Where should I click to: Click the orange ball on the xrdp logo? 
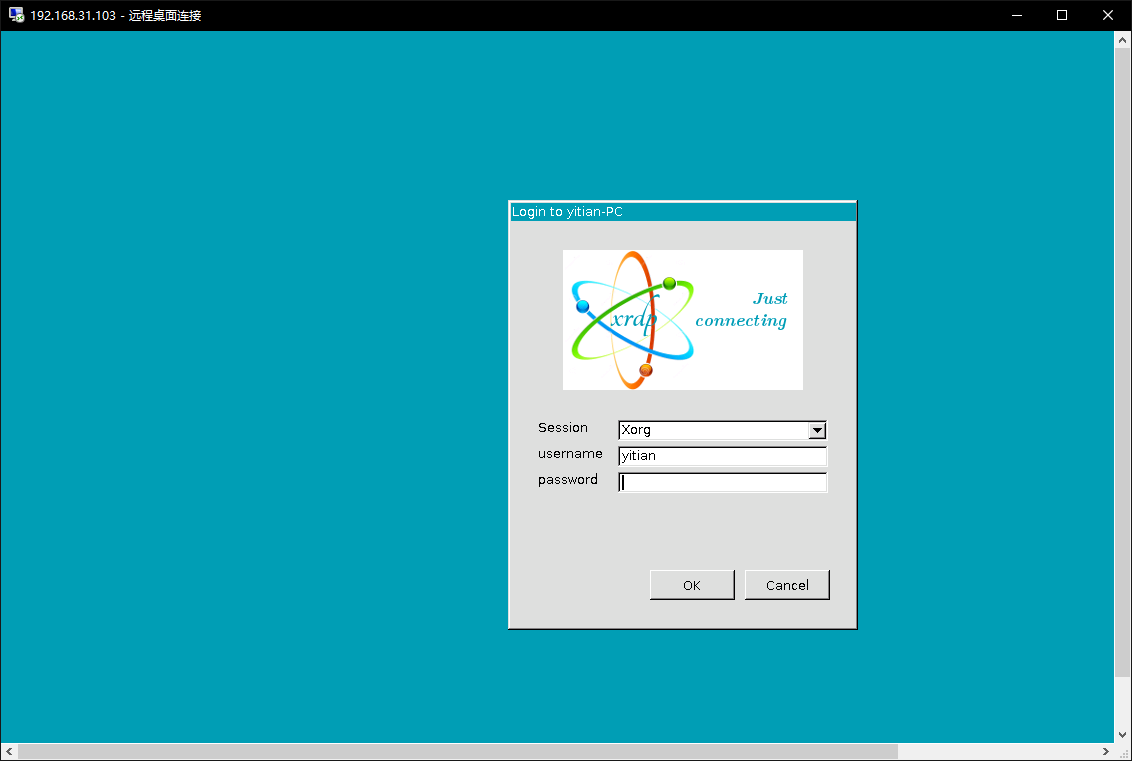[x=646, y=369]
